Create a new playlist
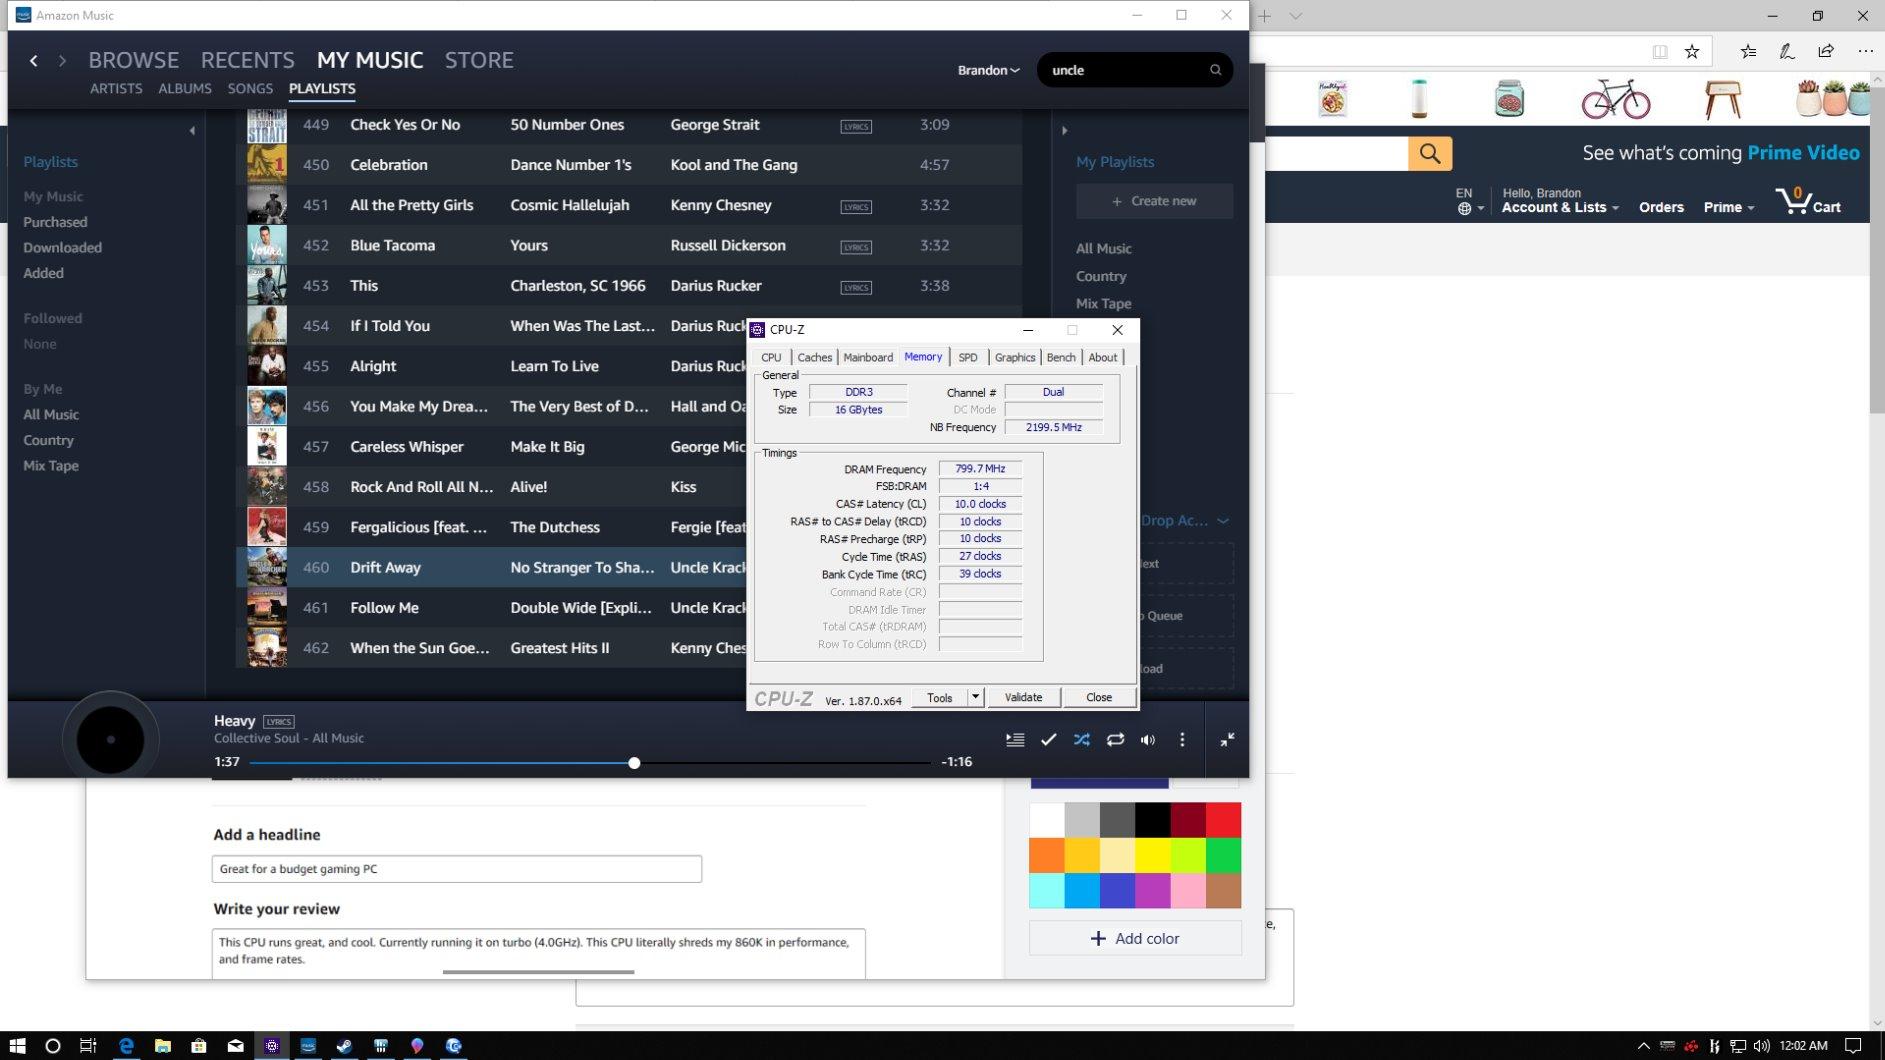 1154,201
